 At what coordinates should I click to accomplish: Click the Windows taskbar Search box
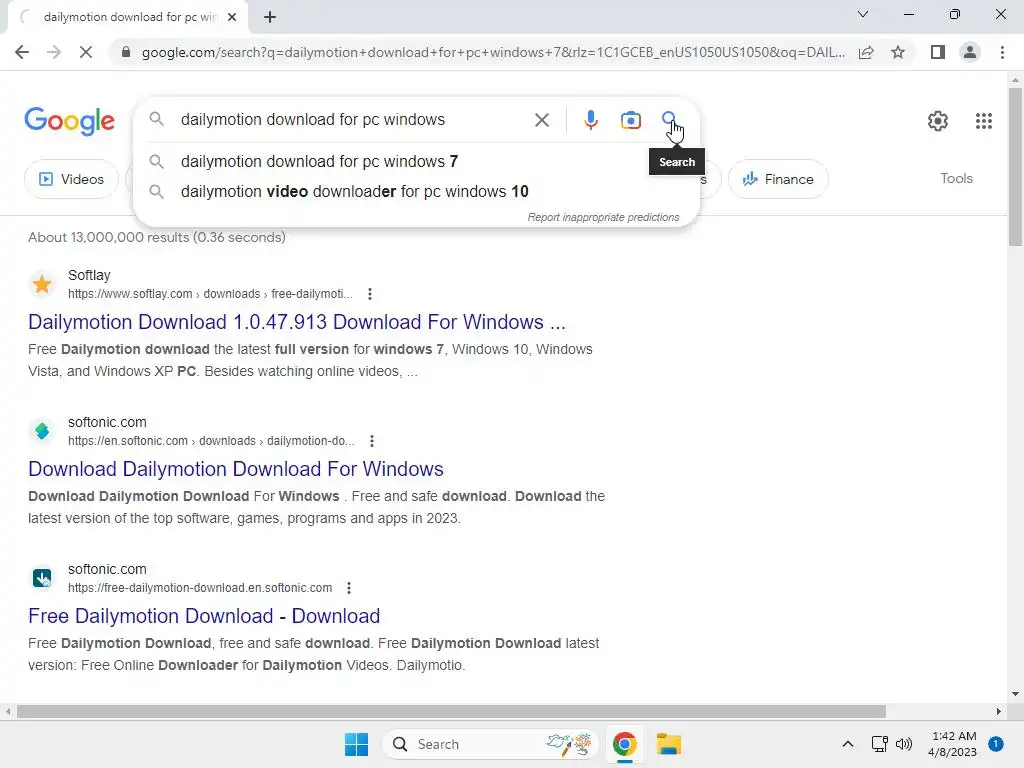(x=491, y=744)
